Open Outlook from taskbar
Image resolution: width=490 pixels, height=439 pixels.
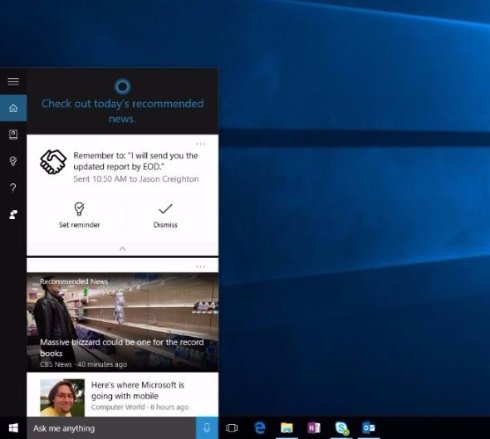point(369,428)
